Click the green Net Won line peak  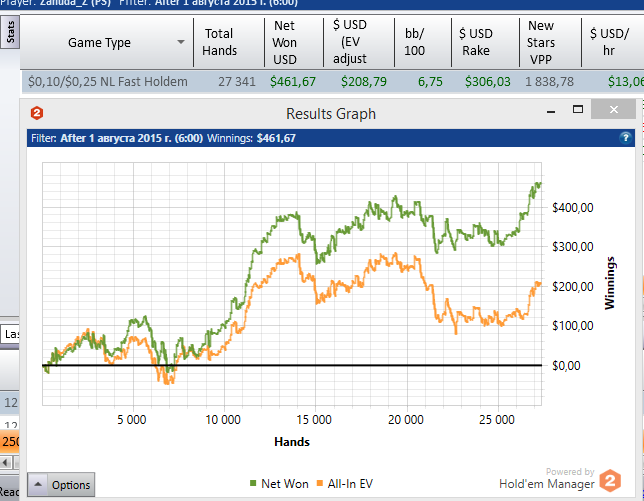tap(538, 184)
